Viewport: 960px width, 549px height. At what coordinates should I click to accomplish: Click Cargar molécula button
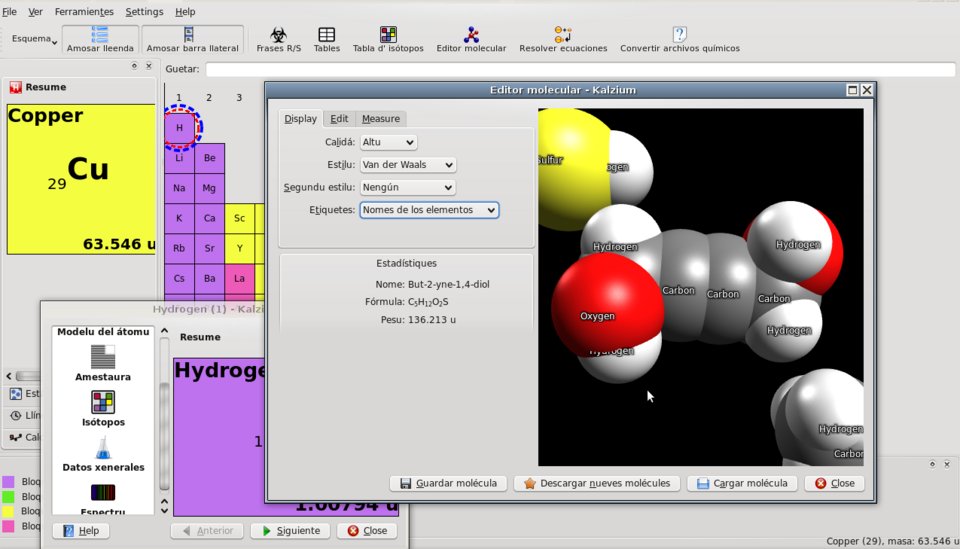coord(743,484)
